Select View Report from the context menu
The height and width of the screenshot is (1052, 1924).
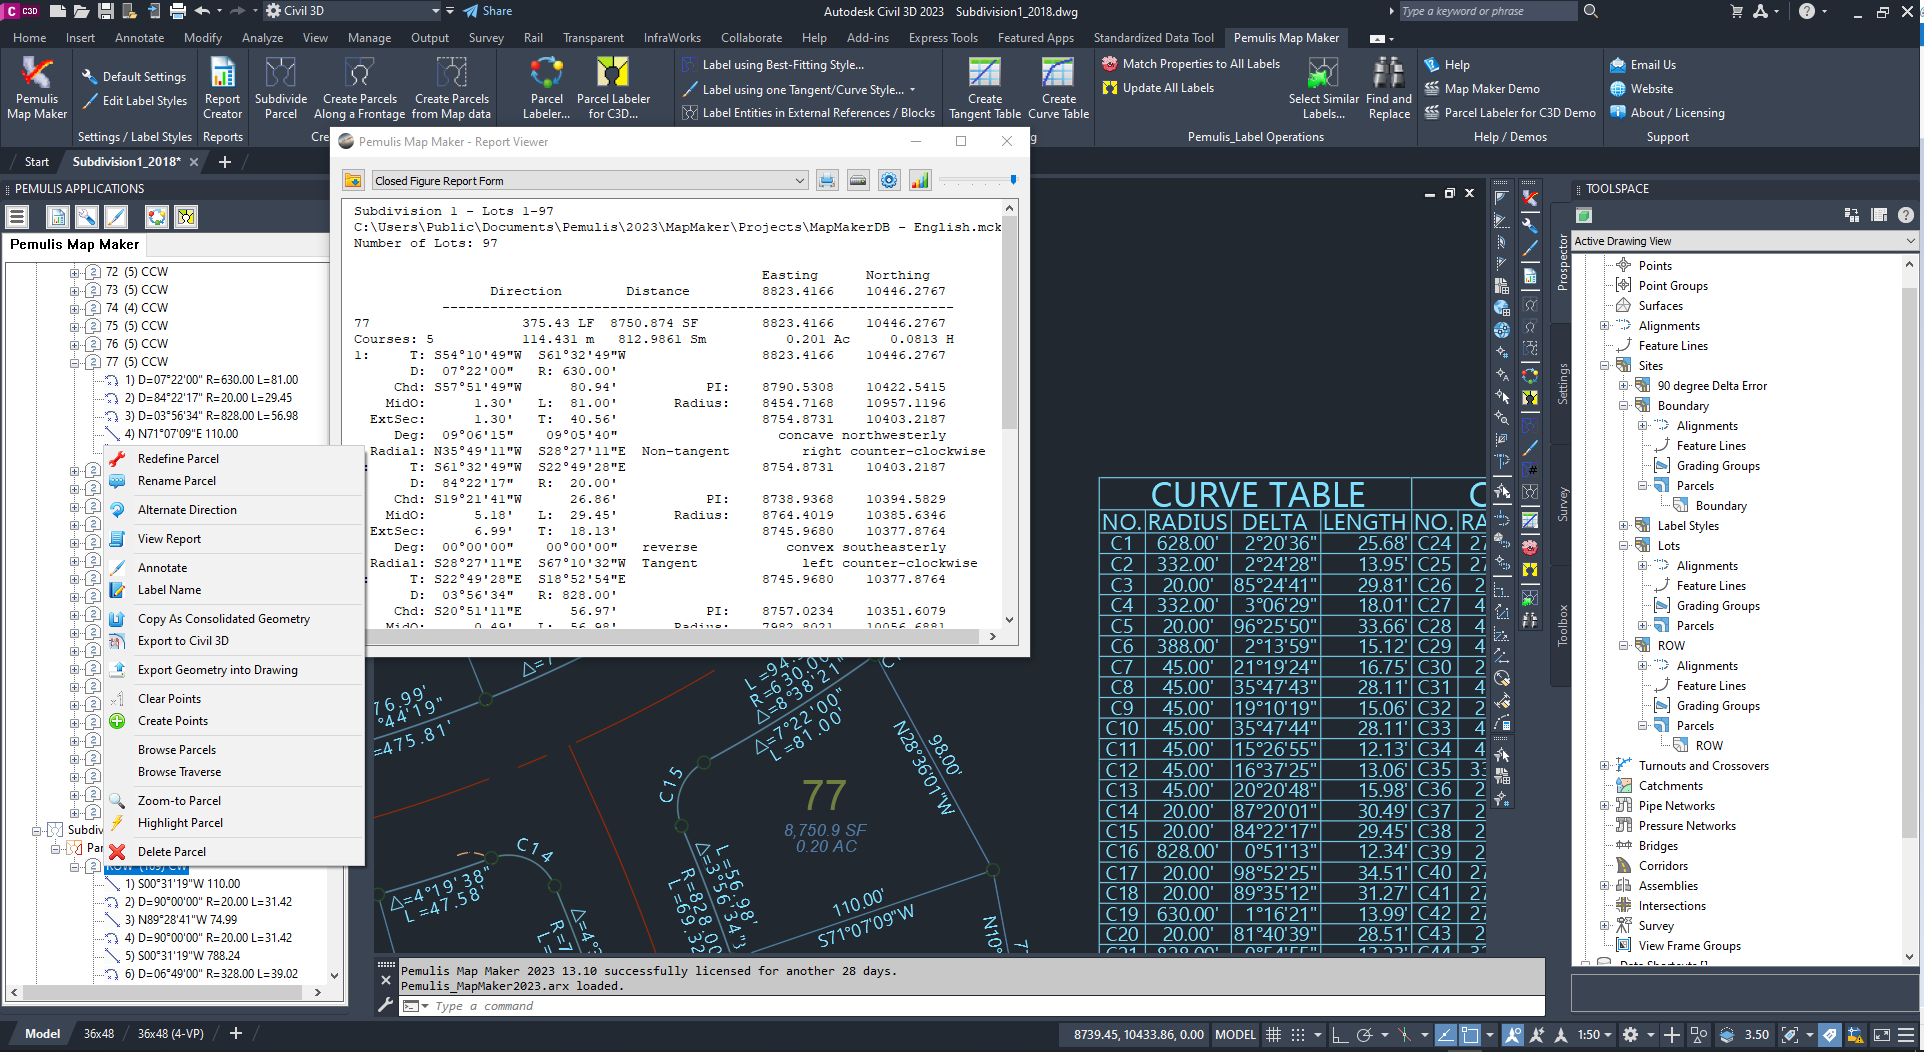[x=169, y=539]
